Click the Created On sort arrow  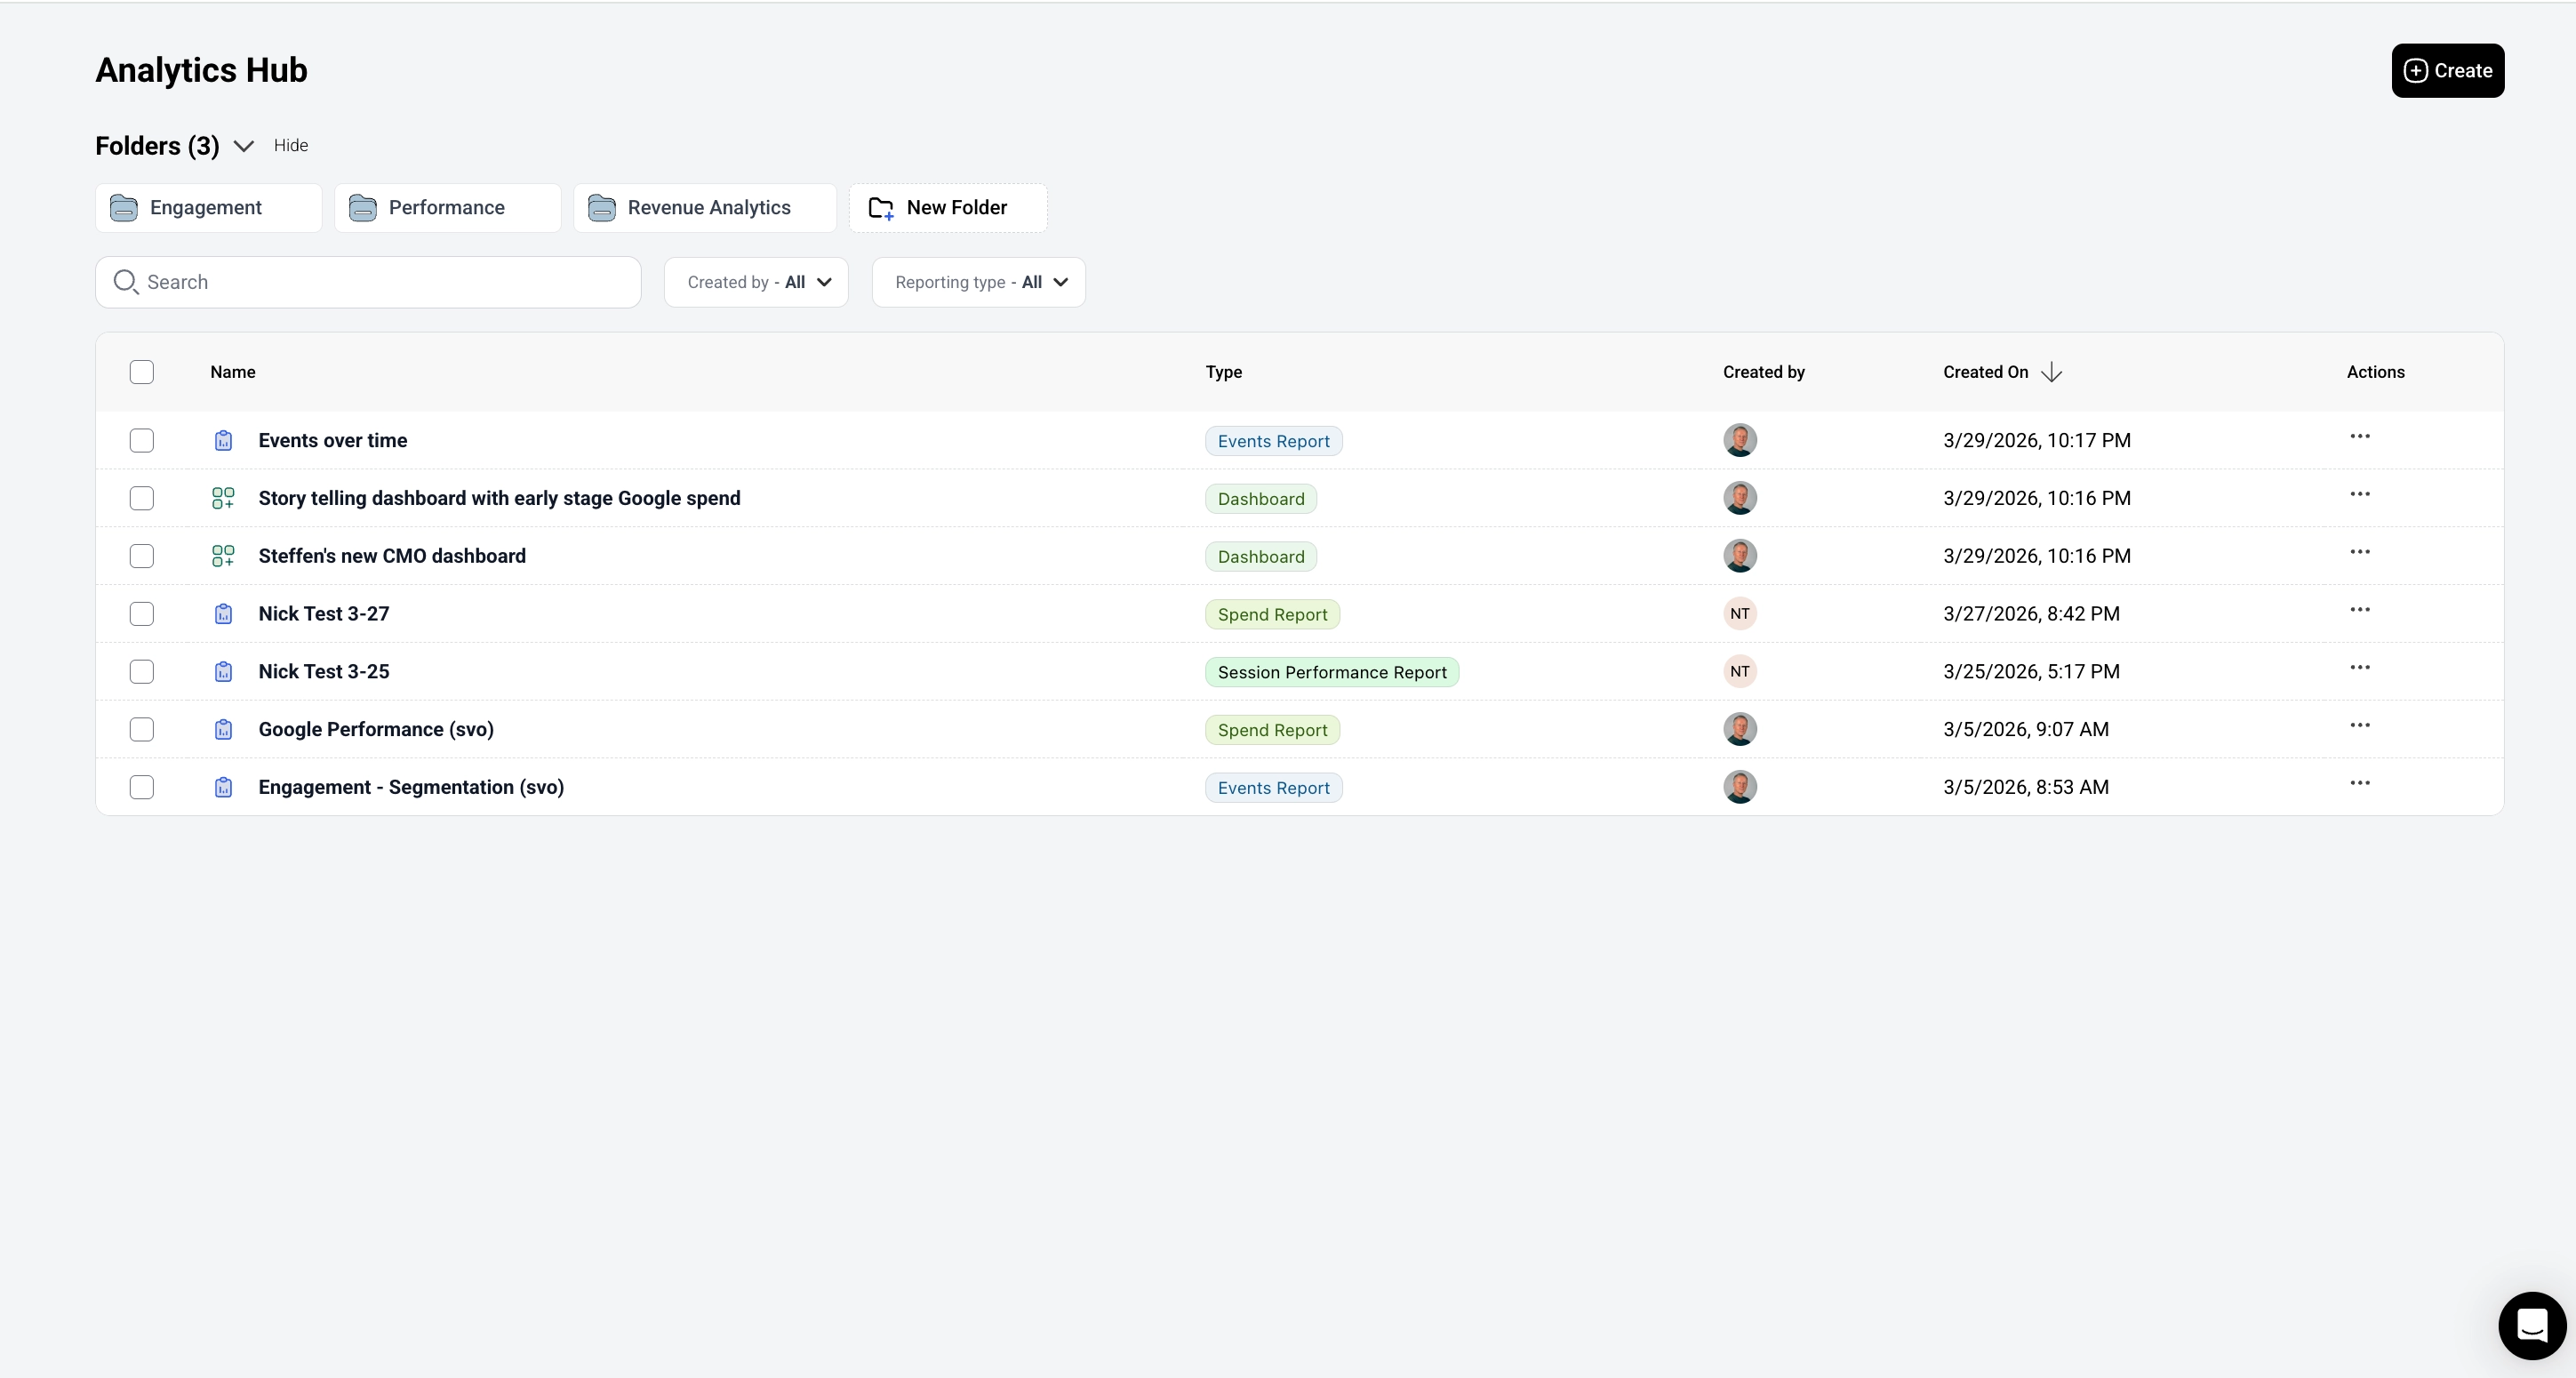pyautogui.click(x=2051, y=372)
